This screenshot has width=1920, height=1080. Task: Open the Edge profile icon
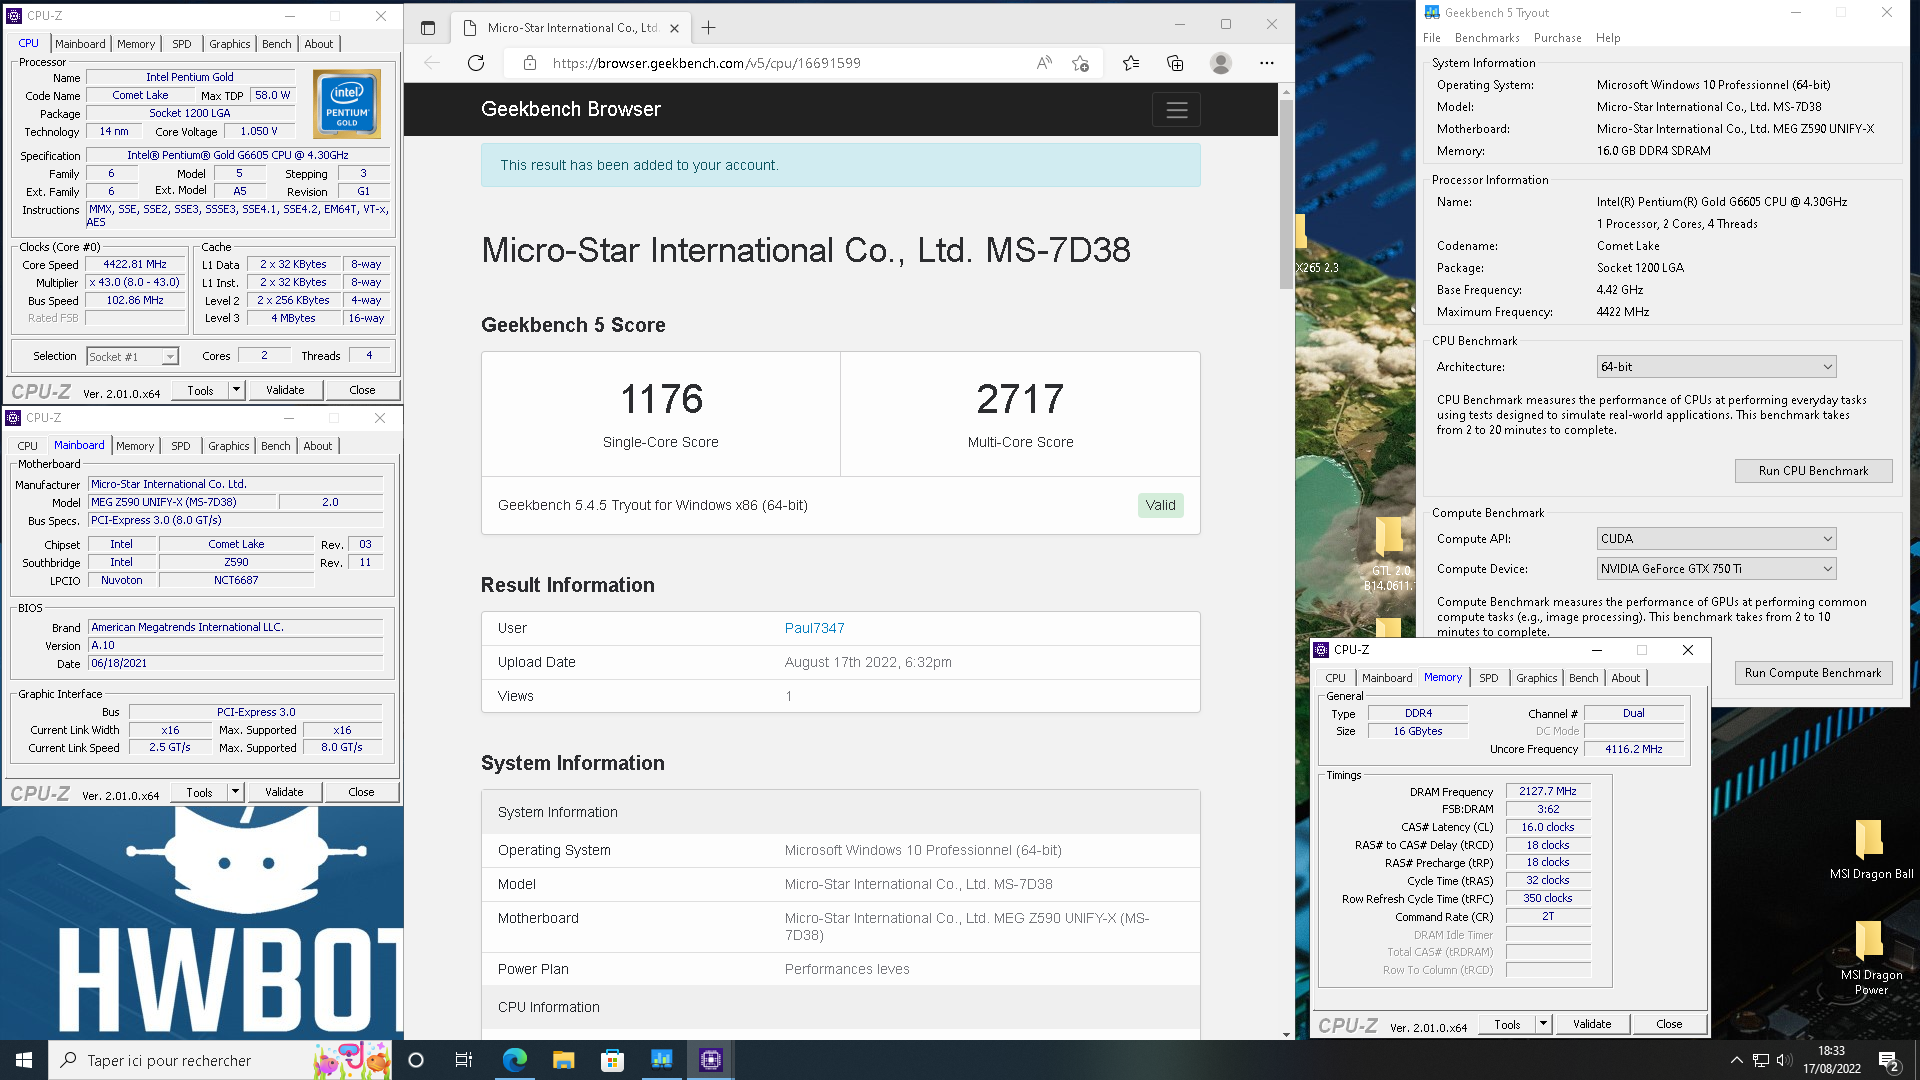point(1220,63)
